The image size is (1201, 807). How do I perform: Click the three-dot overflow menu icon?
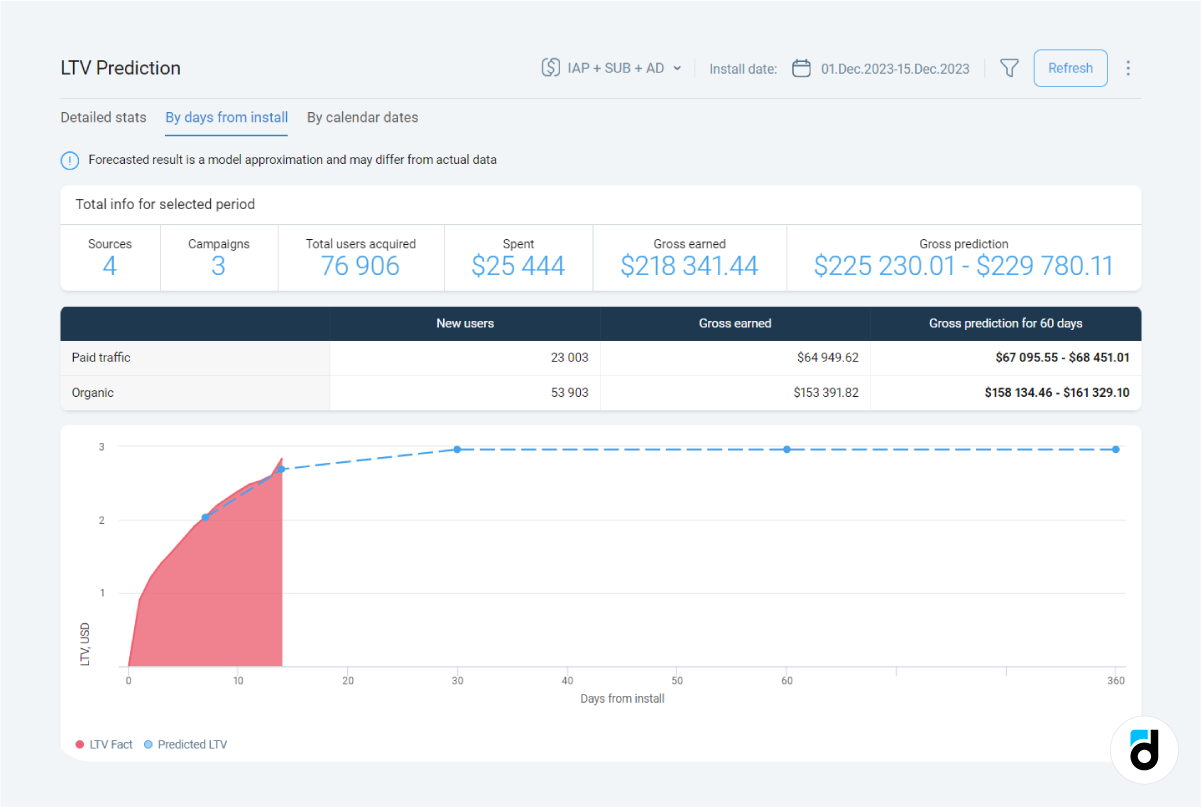click(x=1128, y=68)
